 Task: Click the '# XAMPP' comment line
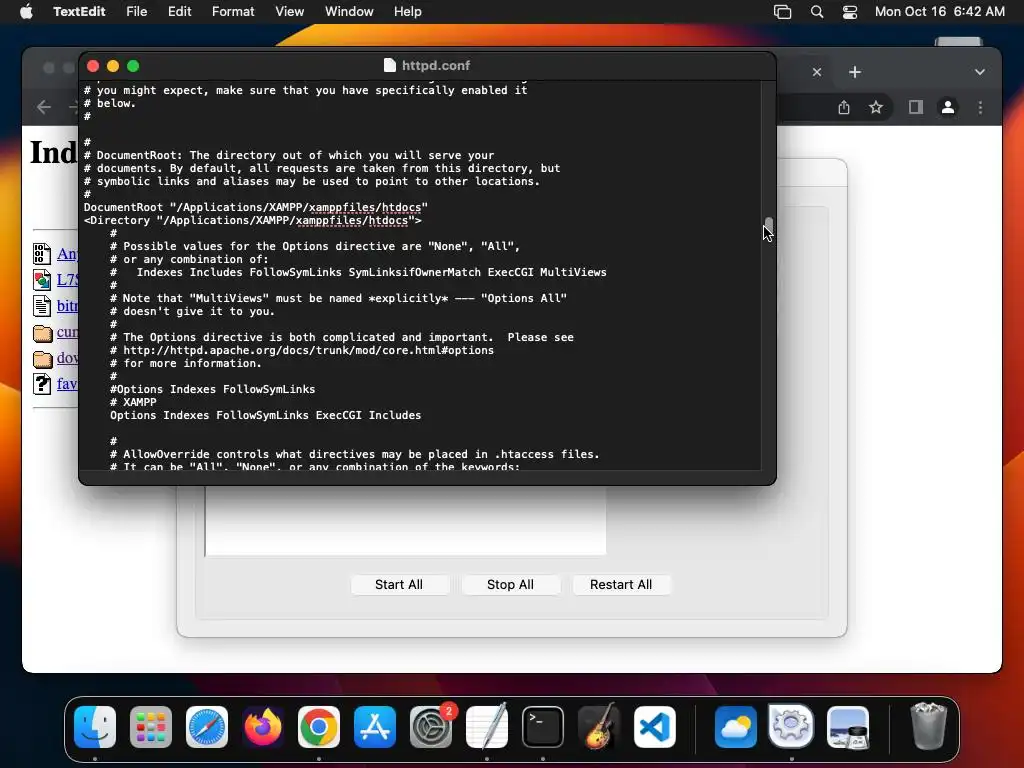[133, 402]
